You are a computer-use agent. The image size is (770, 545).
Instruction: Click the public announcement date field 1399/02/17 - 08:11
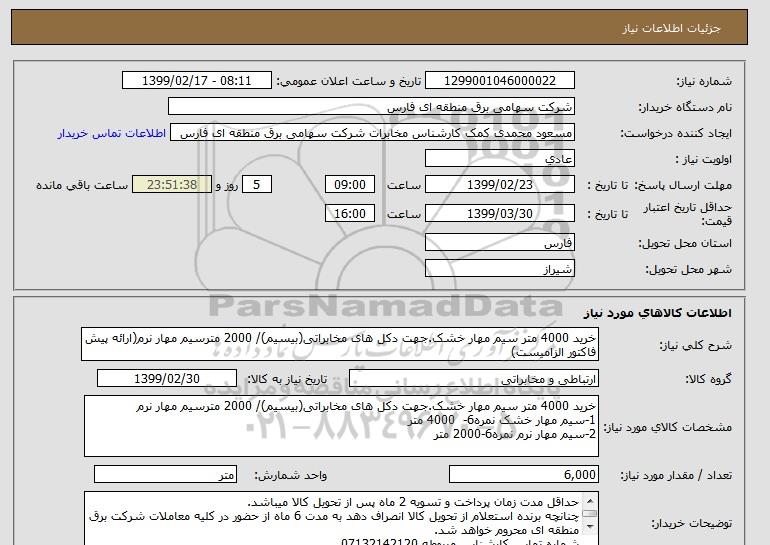point(196,81)
